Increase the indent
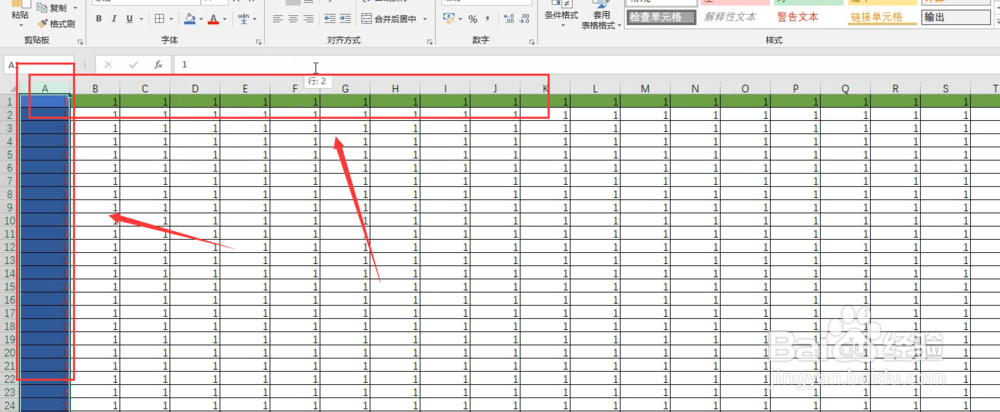Screen dimensions: 1000x412 tap(345, 19)
